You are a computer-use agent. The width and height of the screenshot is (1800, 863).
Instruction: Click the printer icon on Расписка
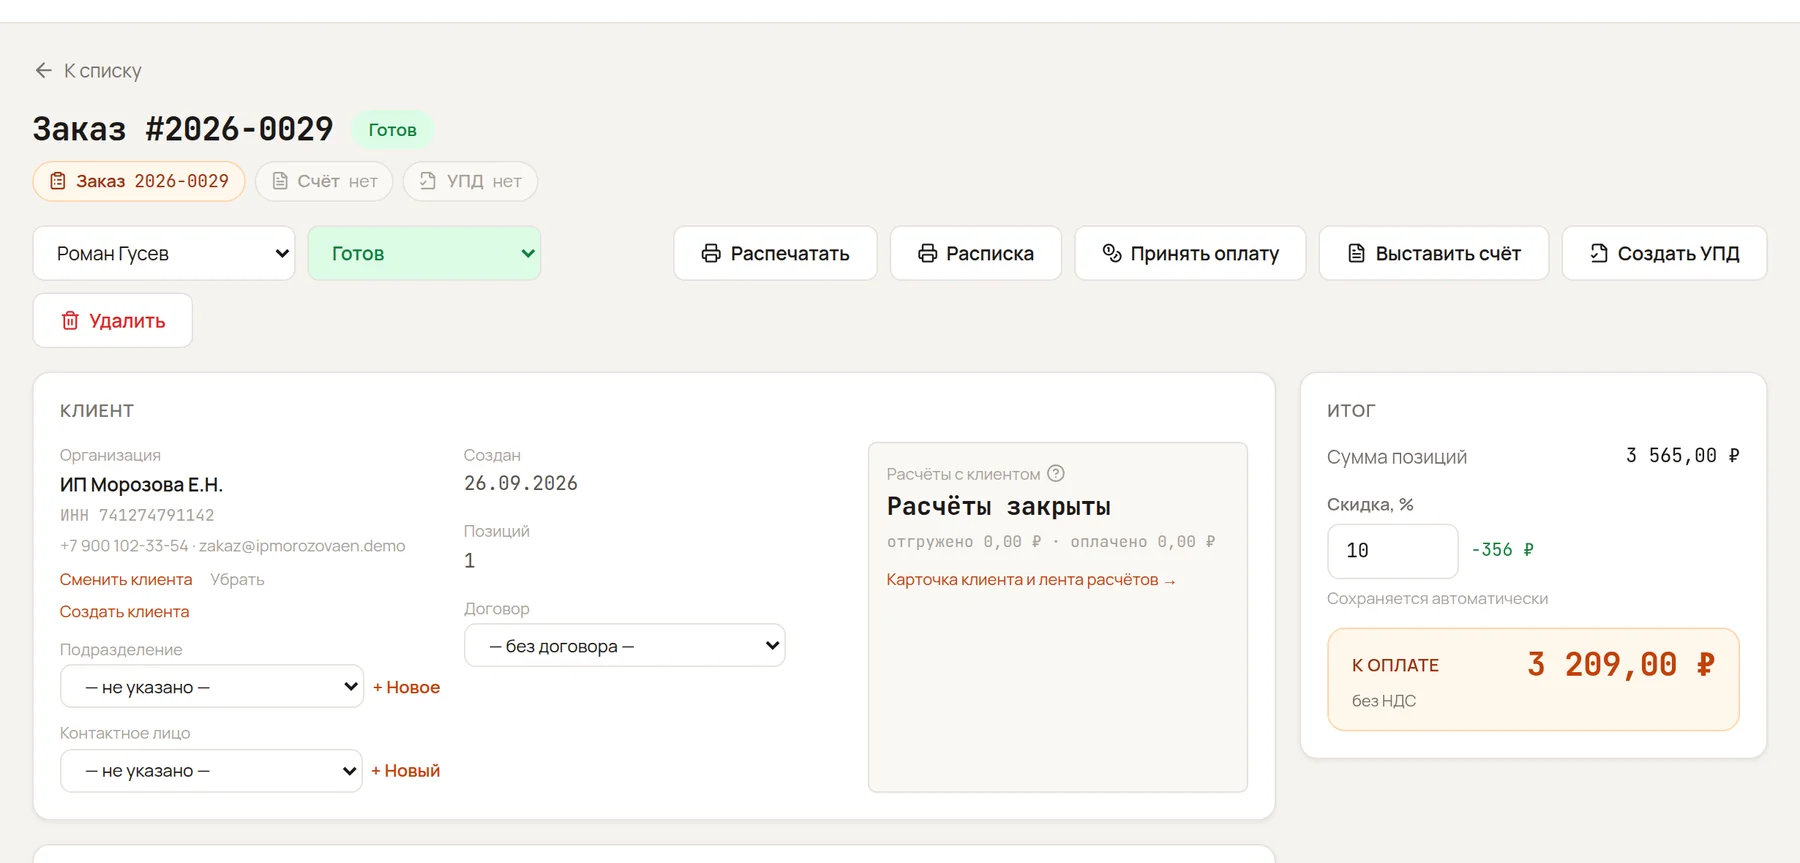click(x=927, y=253)
